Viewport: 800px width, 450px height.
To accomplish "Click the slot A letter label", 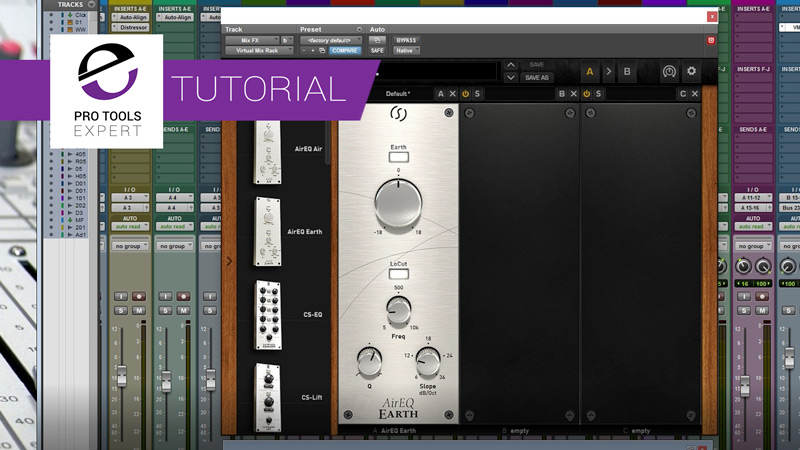I will 440,94.
